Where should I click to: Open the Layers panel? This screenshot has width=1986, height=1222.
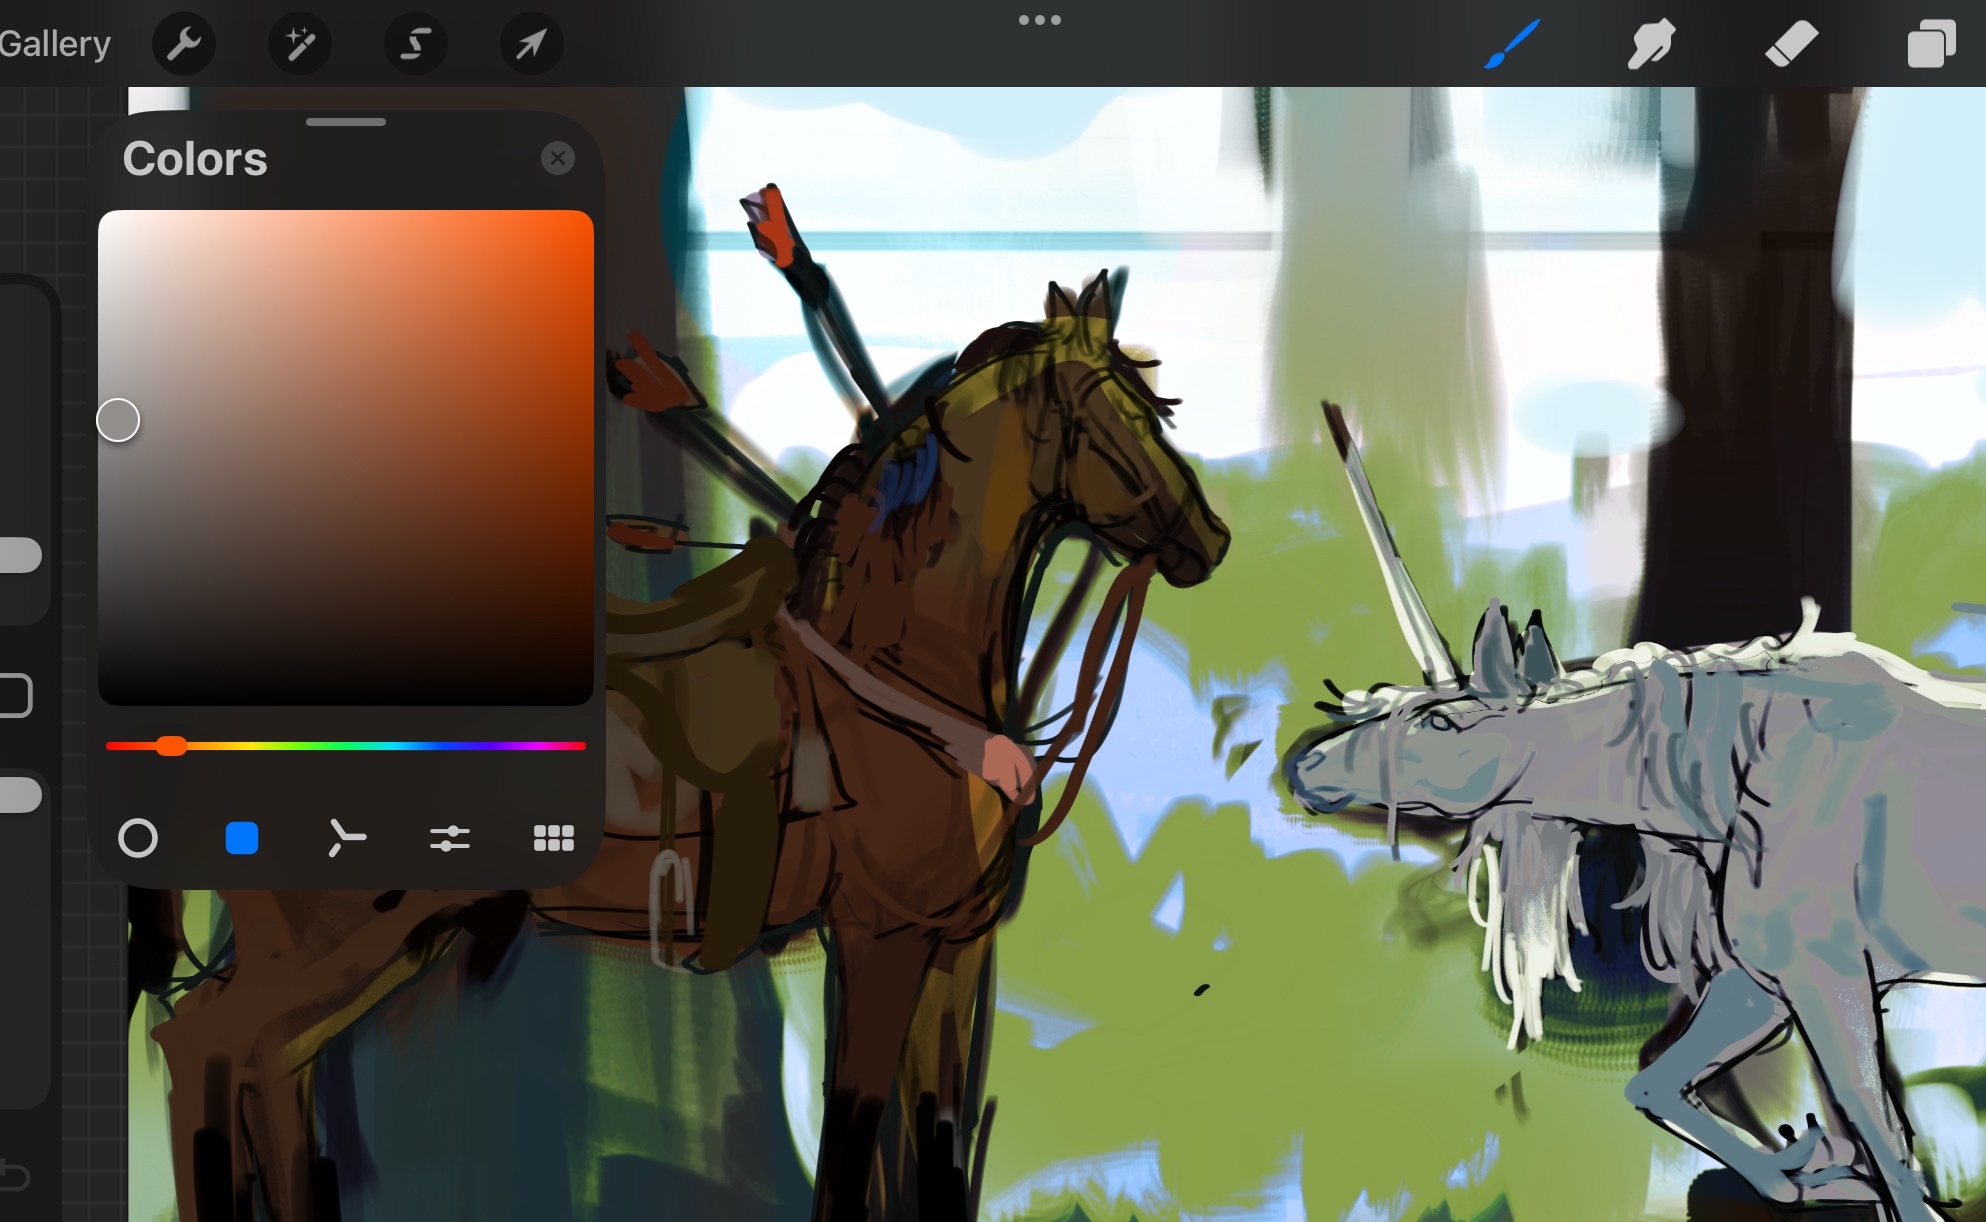[x=1930, y=44]
